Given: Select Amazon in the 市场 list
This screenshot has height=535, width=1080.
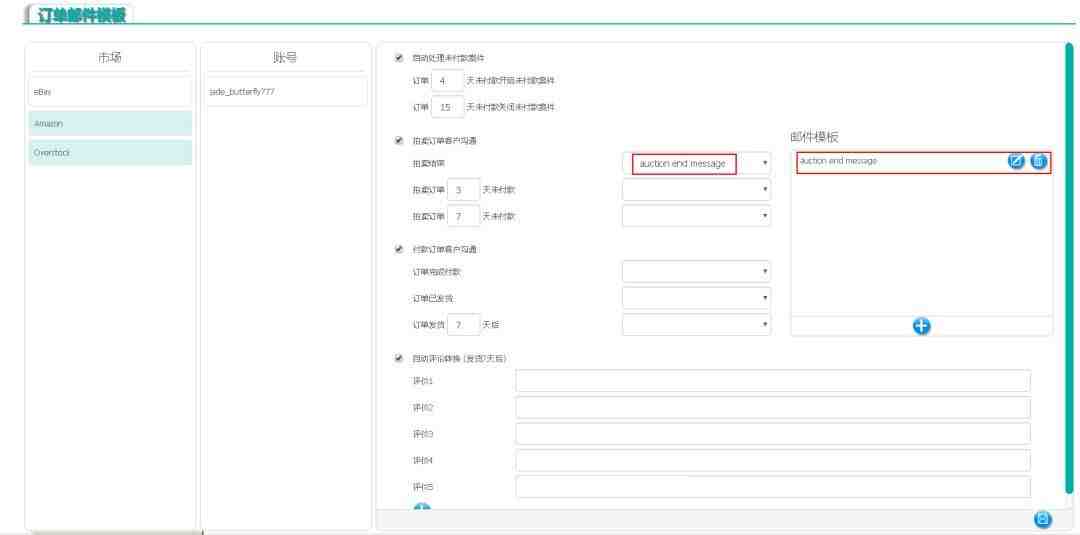Looking at the screenshot, I should pyautogui.click(x=110, y=124).
